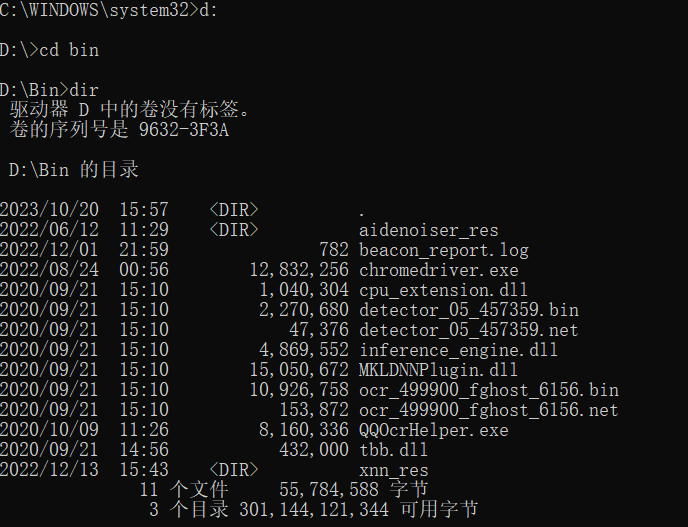Click the 'cd bin' command text

coord(69,50)
